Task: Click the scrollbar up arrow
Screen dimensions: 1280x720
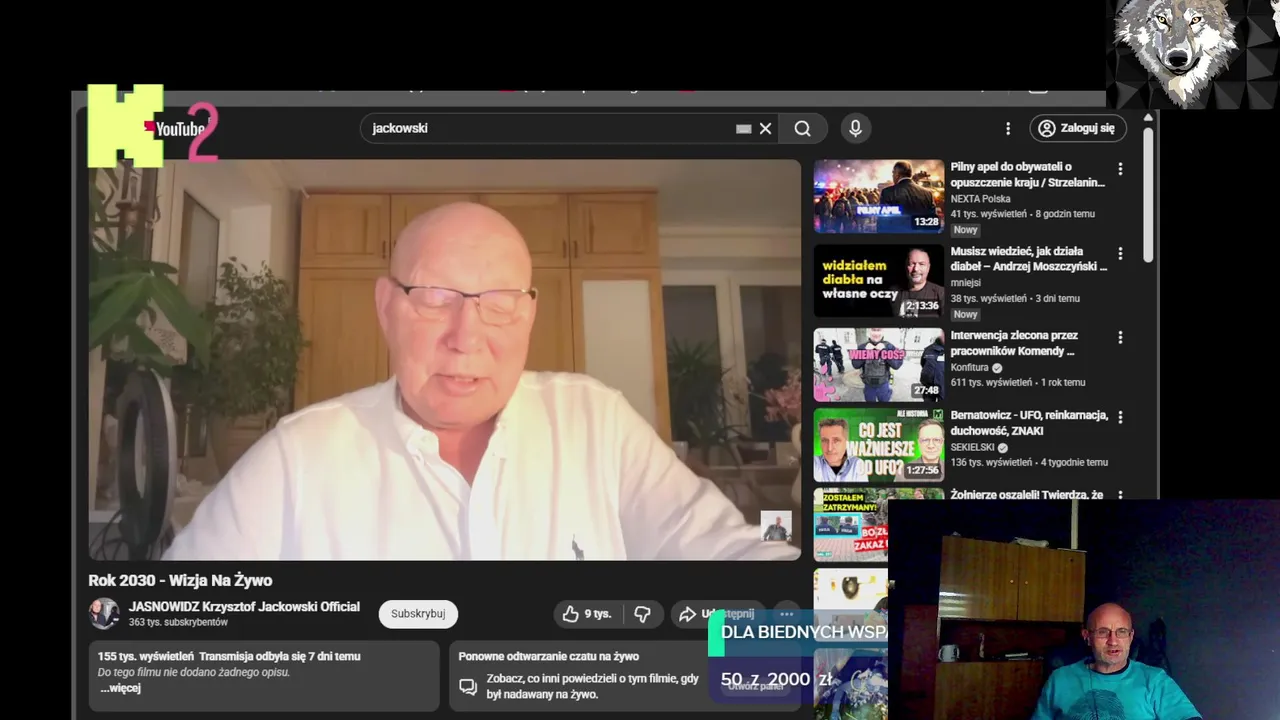Action: click(x=1148, y=118)
